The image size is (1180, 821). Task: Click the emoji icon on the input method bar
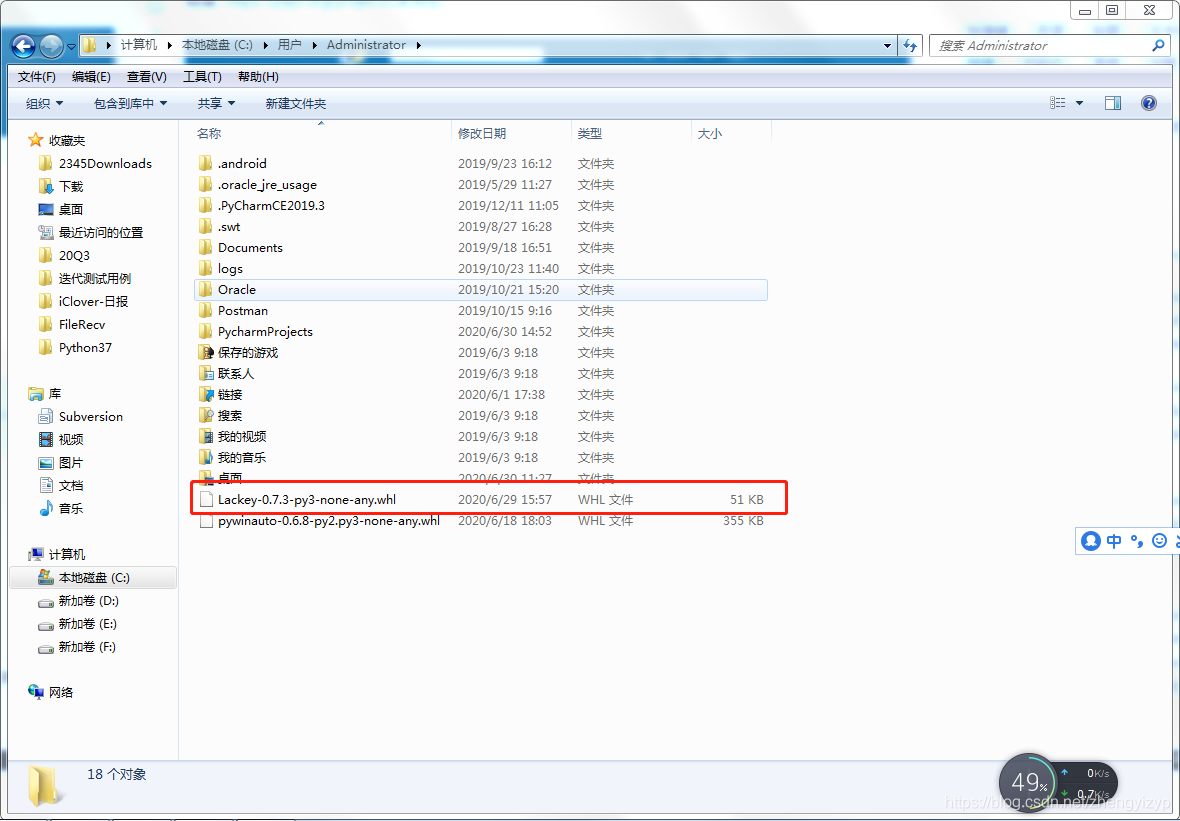tap(1159, 540)
